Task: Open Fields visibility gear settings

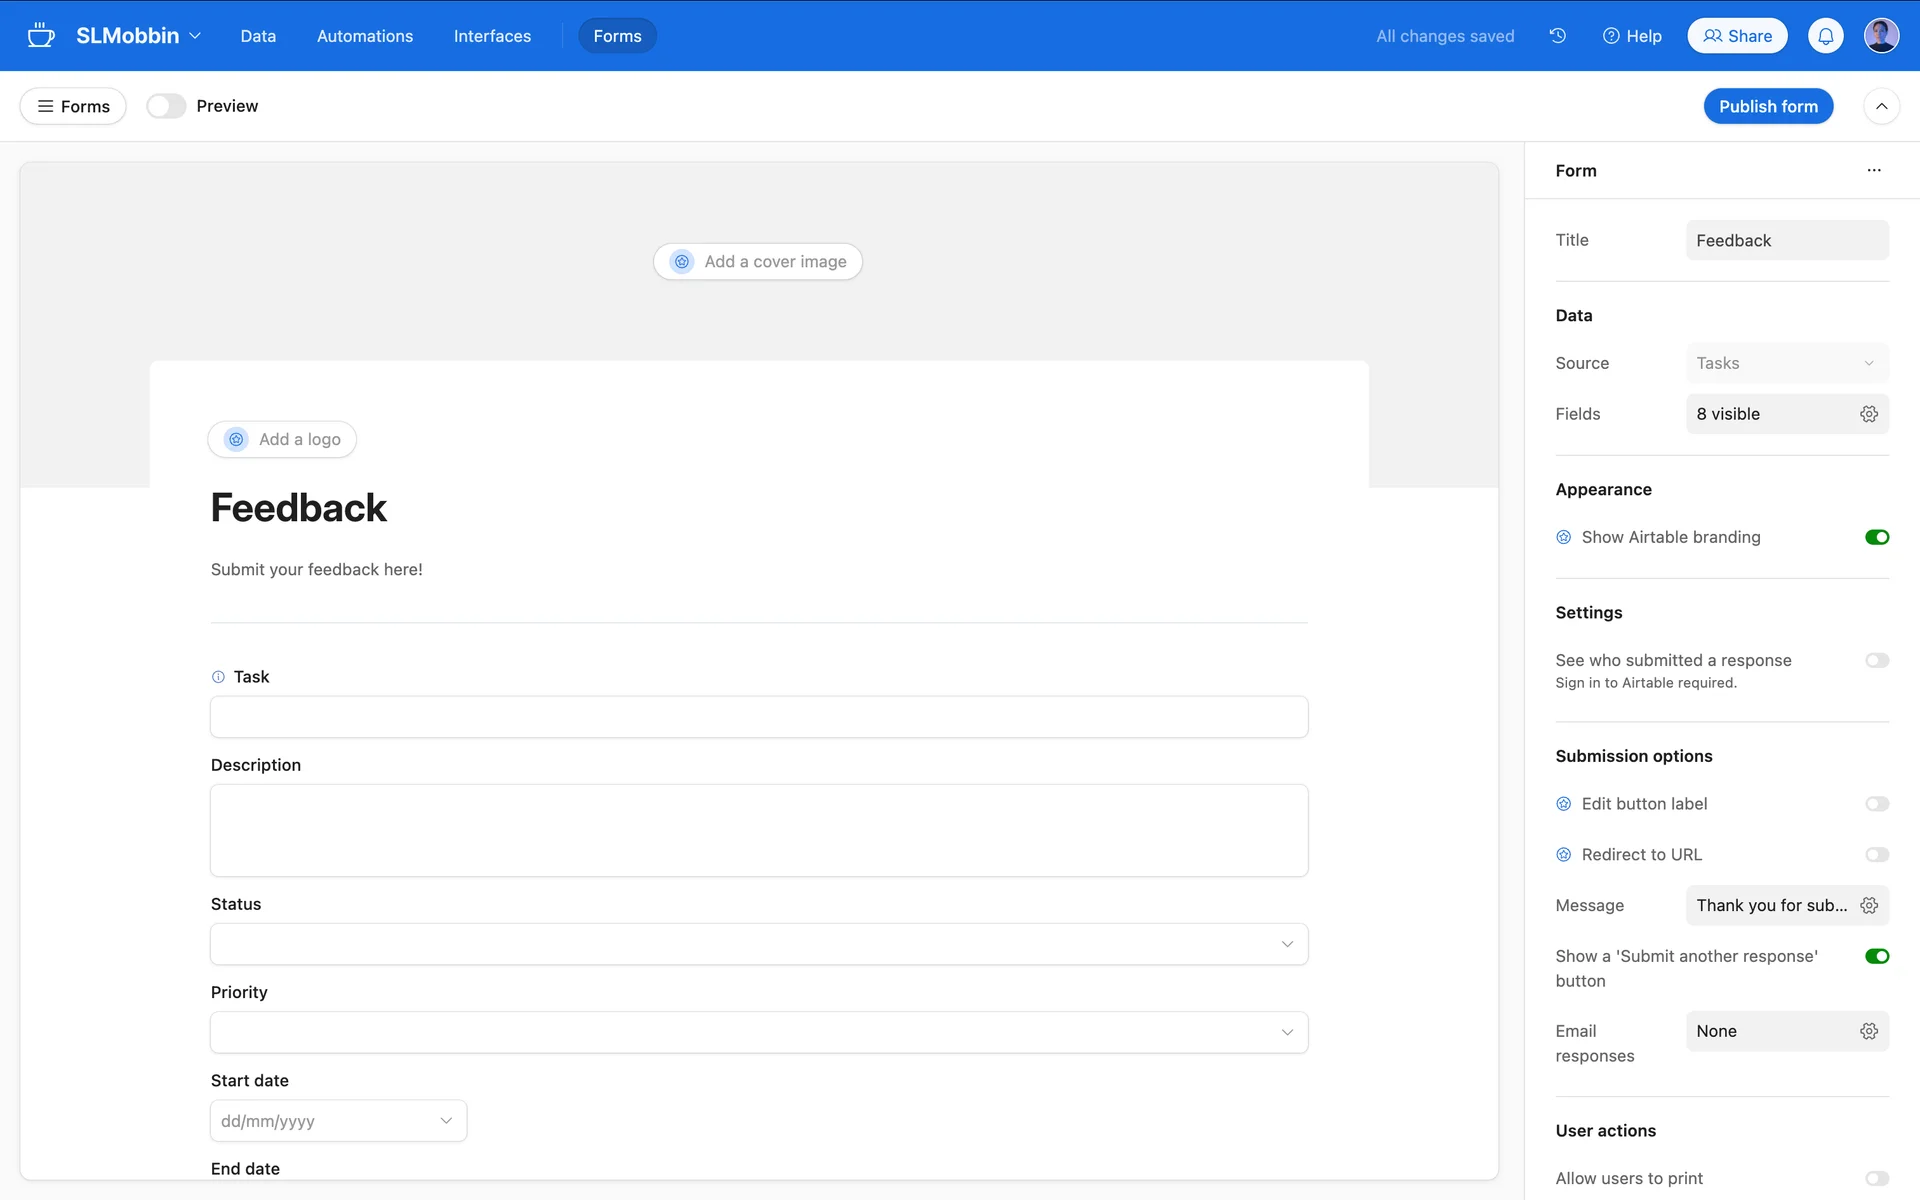Action: pyautogui.click(x=1868, y=414)
